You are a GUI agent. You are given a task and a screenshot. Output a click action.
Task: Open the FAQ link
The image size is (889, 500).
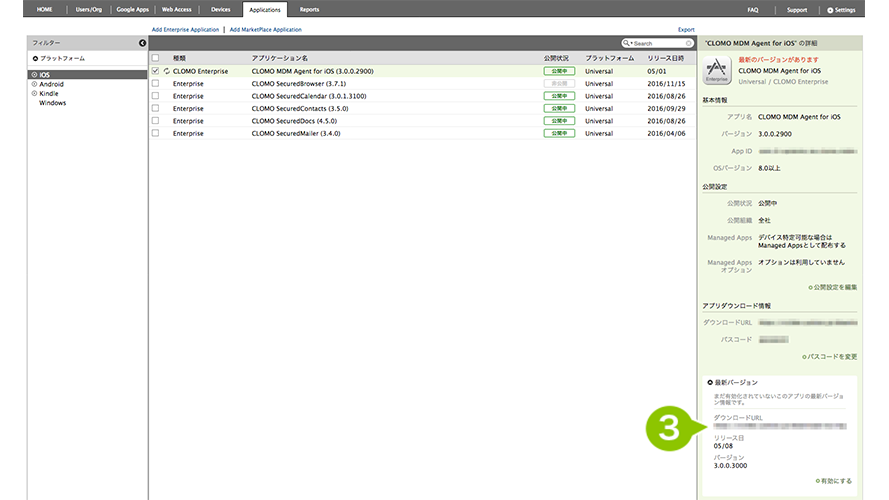752,10
